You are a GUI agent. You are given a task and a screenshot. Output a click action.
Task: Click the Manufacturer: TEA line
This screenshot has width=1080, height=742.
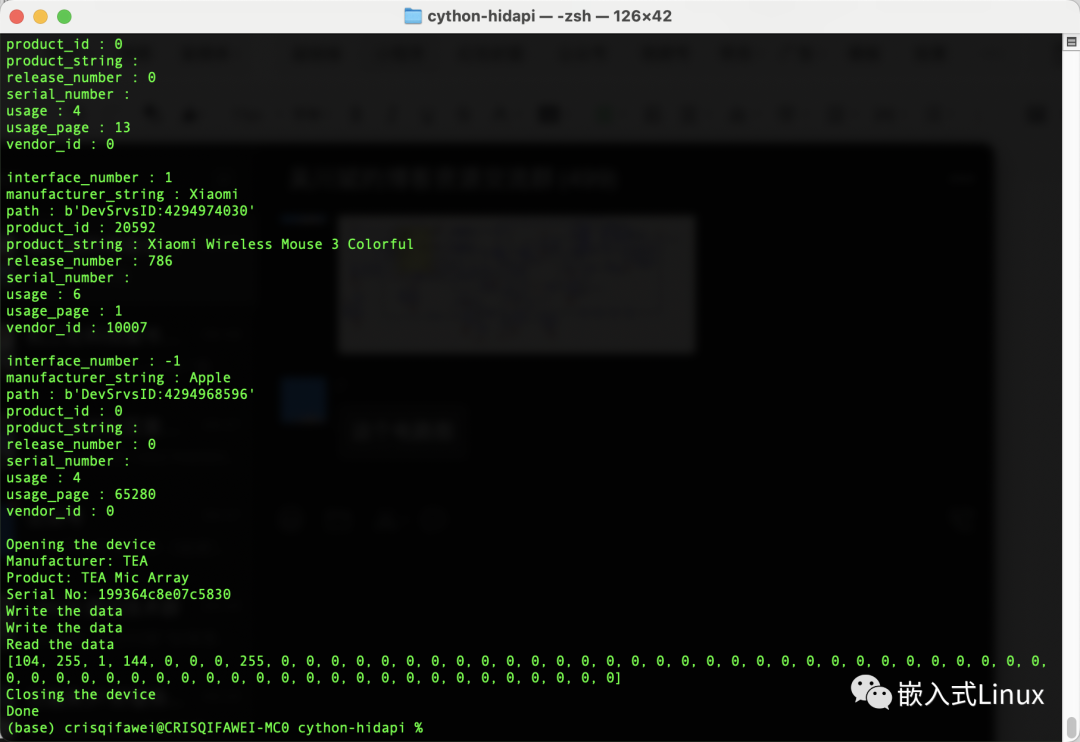(x=76, y=561)
